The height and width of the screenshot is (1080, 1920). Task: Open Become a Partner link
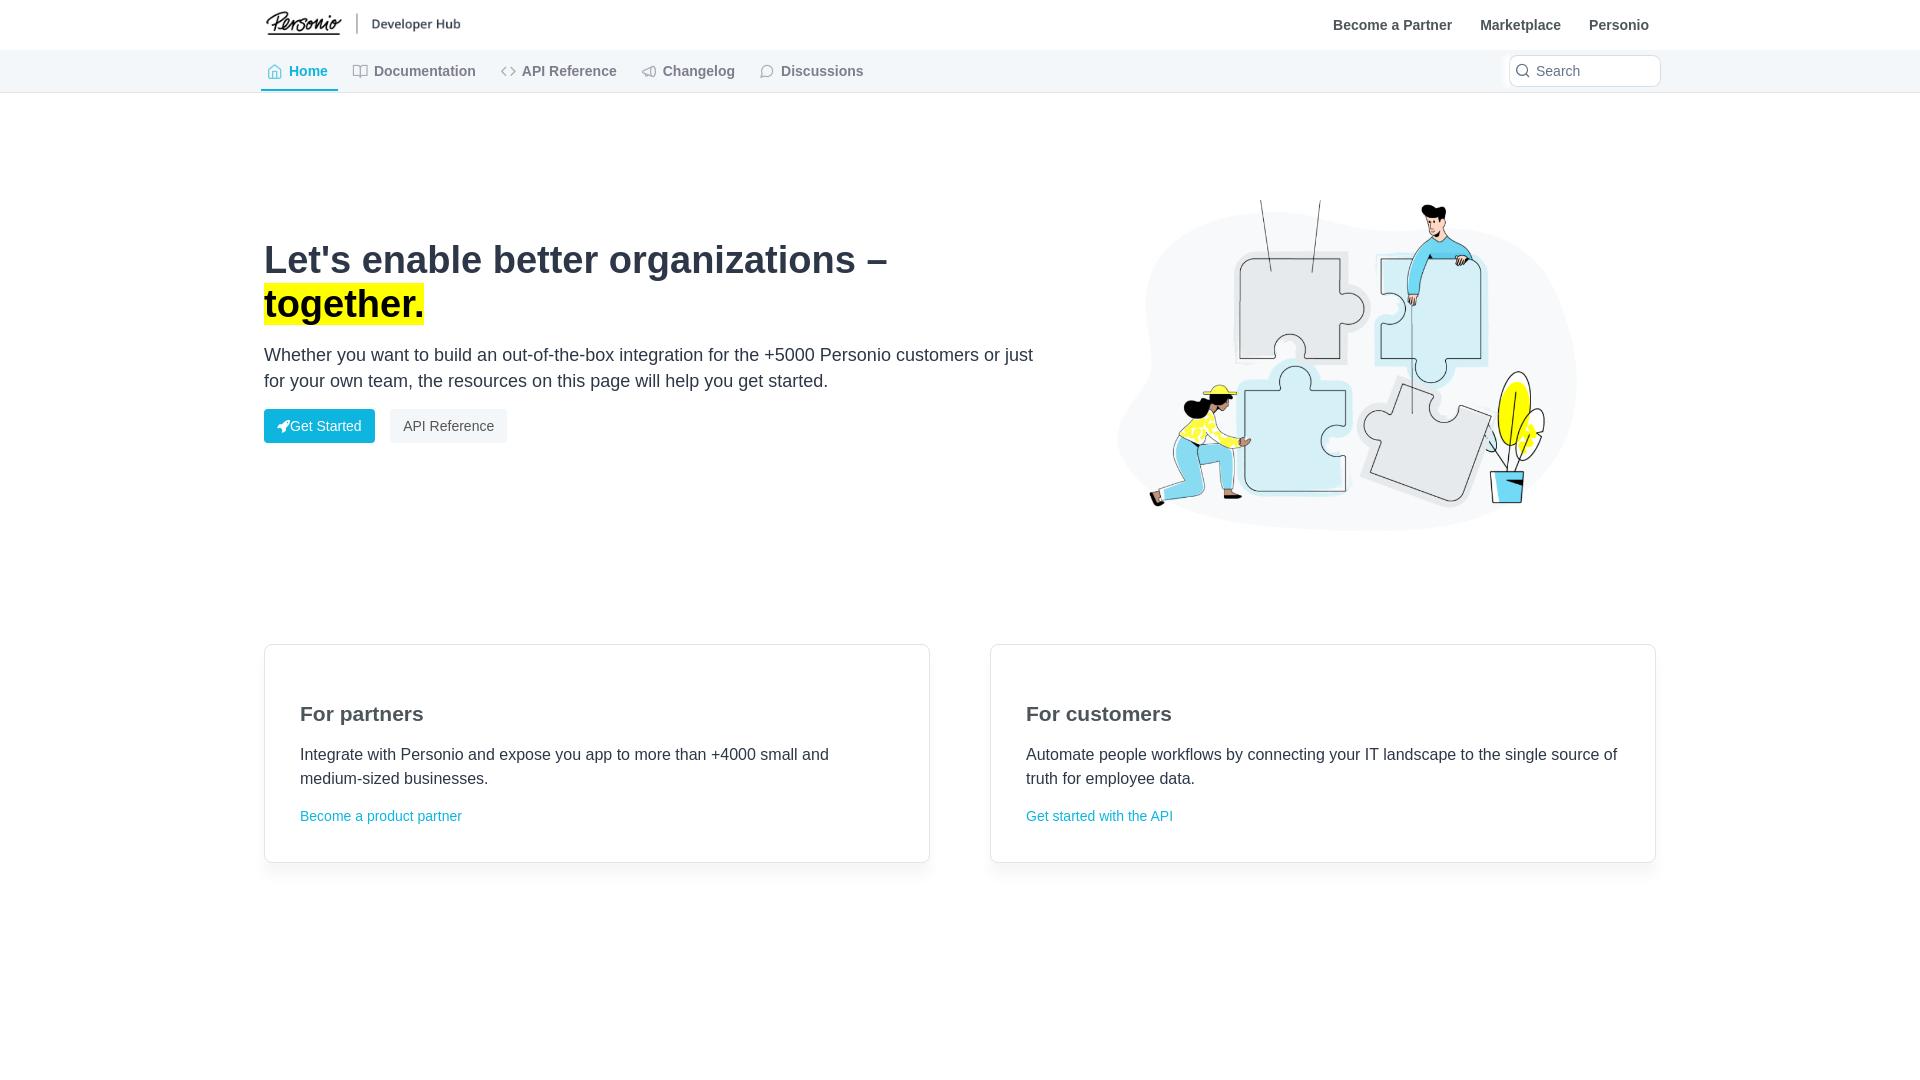coord(1392,25)
